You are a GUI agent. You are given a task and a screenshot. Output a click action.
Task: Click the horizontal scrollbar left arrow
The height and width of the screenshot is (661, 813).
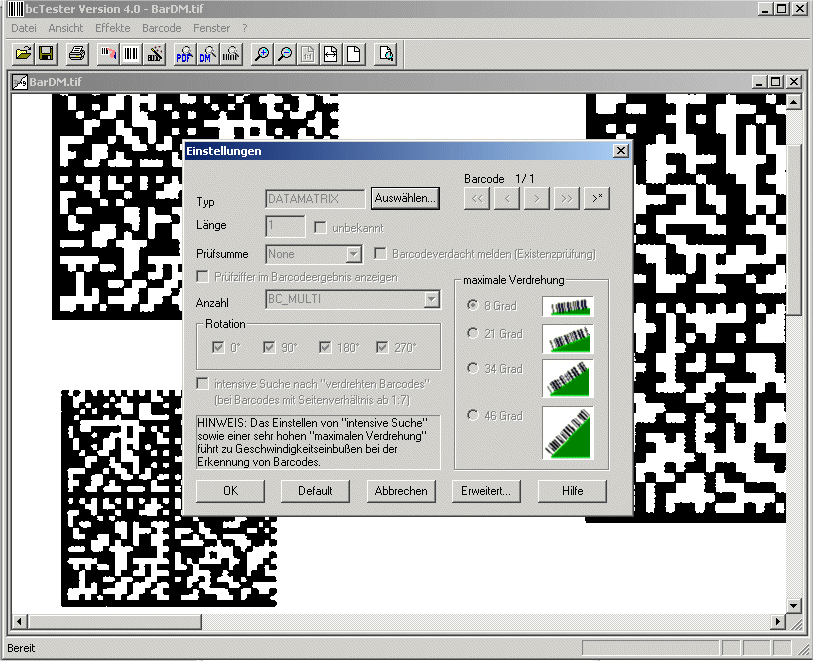pos(20,621)
